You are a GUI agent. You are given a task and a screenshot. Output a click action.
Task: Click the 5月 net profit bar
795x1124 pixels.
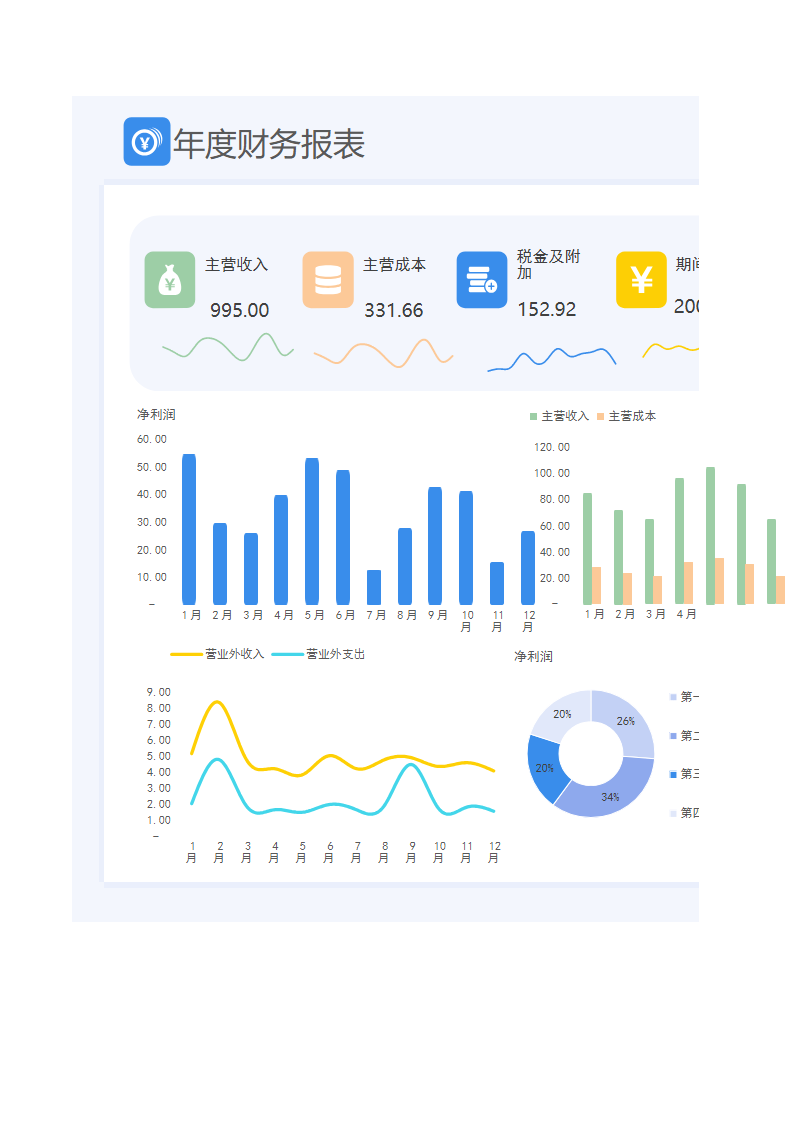pos(312,531)
